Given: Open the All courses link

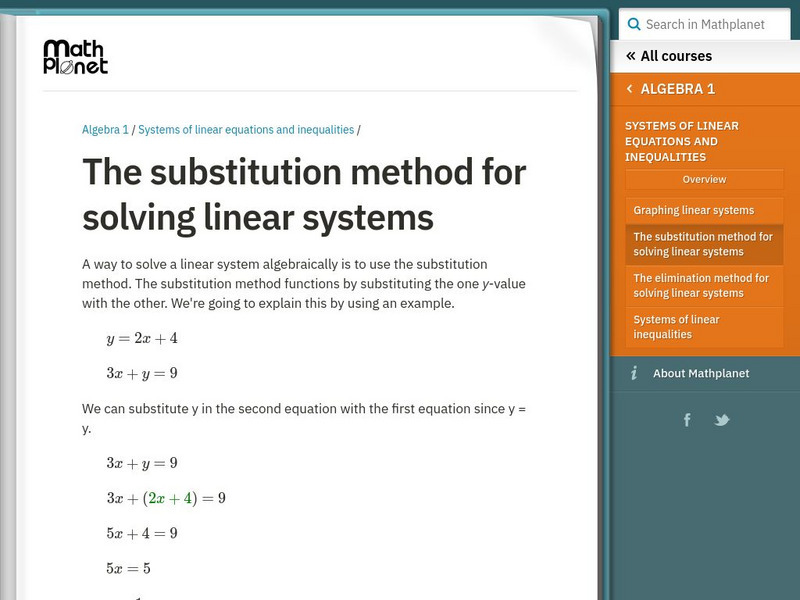Looking at the screenshot, I should [676, 56].
